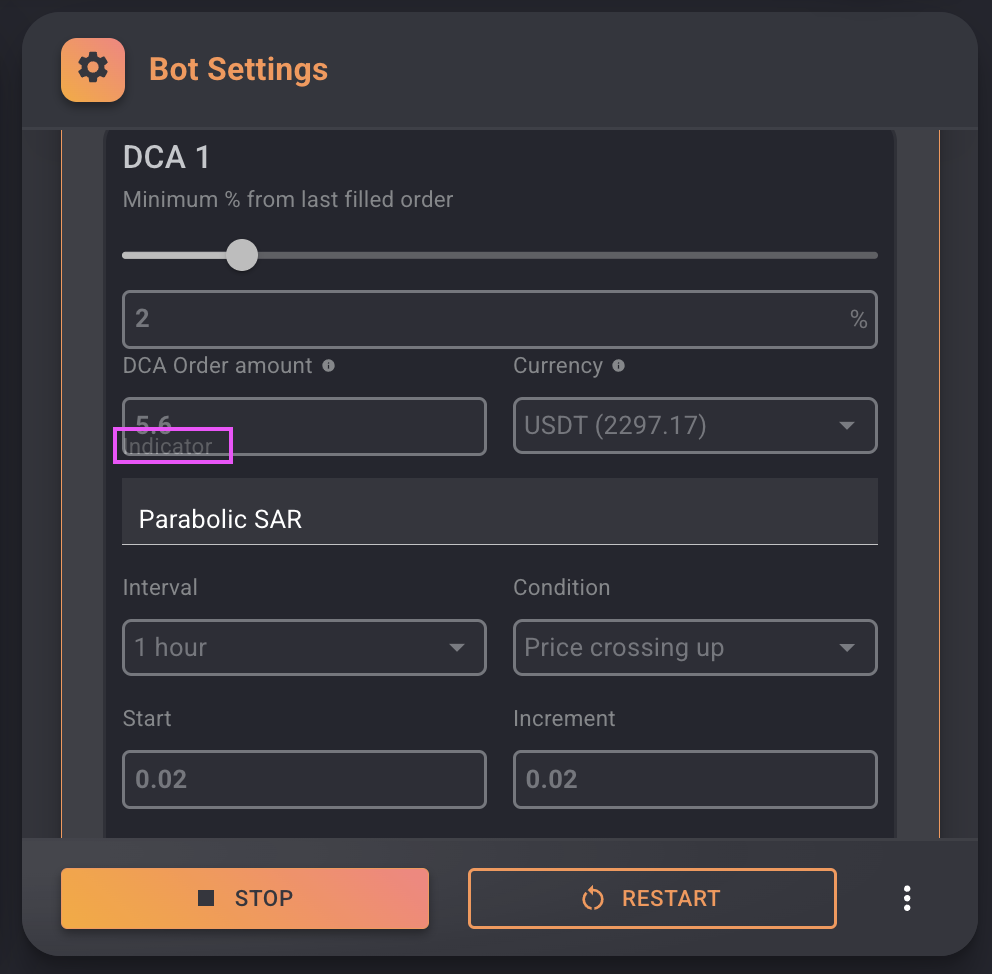Open the three-dot more options menu
The image size is (992, 974).
pos(907,898)
